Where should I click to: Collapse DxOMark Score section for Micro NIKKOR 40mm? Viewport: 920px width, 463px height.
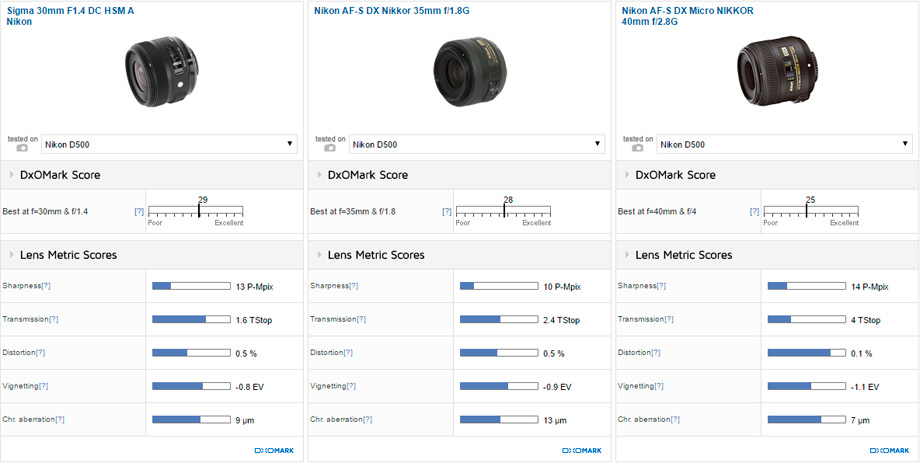pos(767,175)
